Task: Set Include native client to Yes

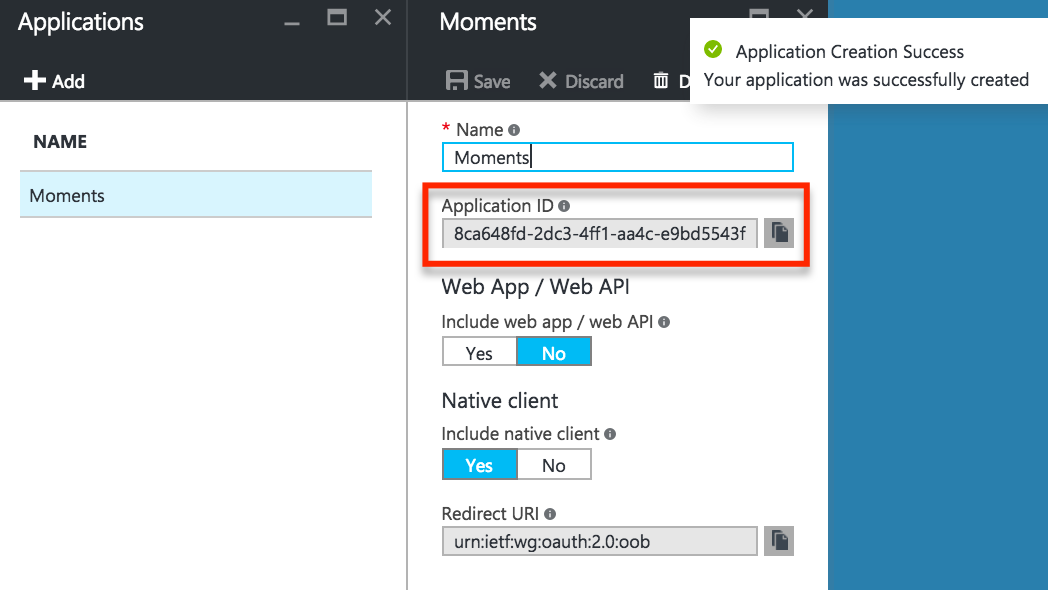Action: pos(479,464)
